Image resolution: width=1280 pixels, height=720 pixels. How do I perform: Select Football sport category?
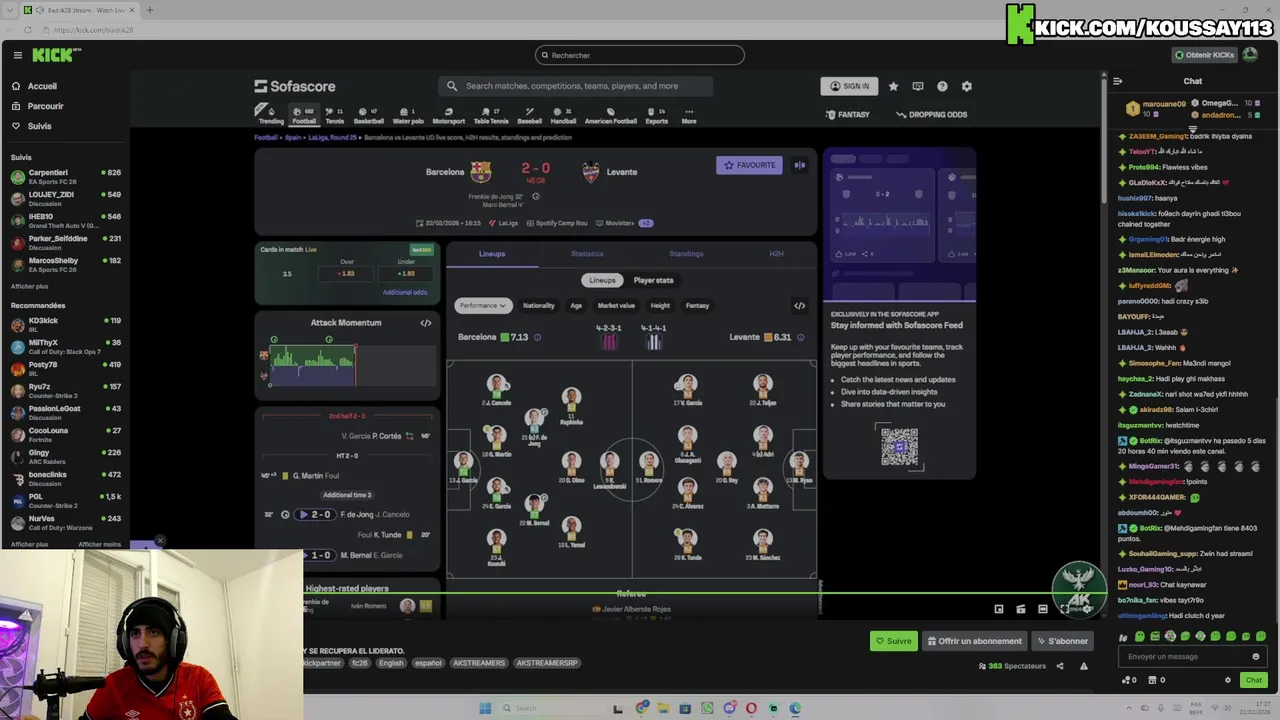tap(304, 115)
